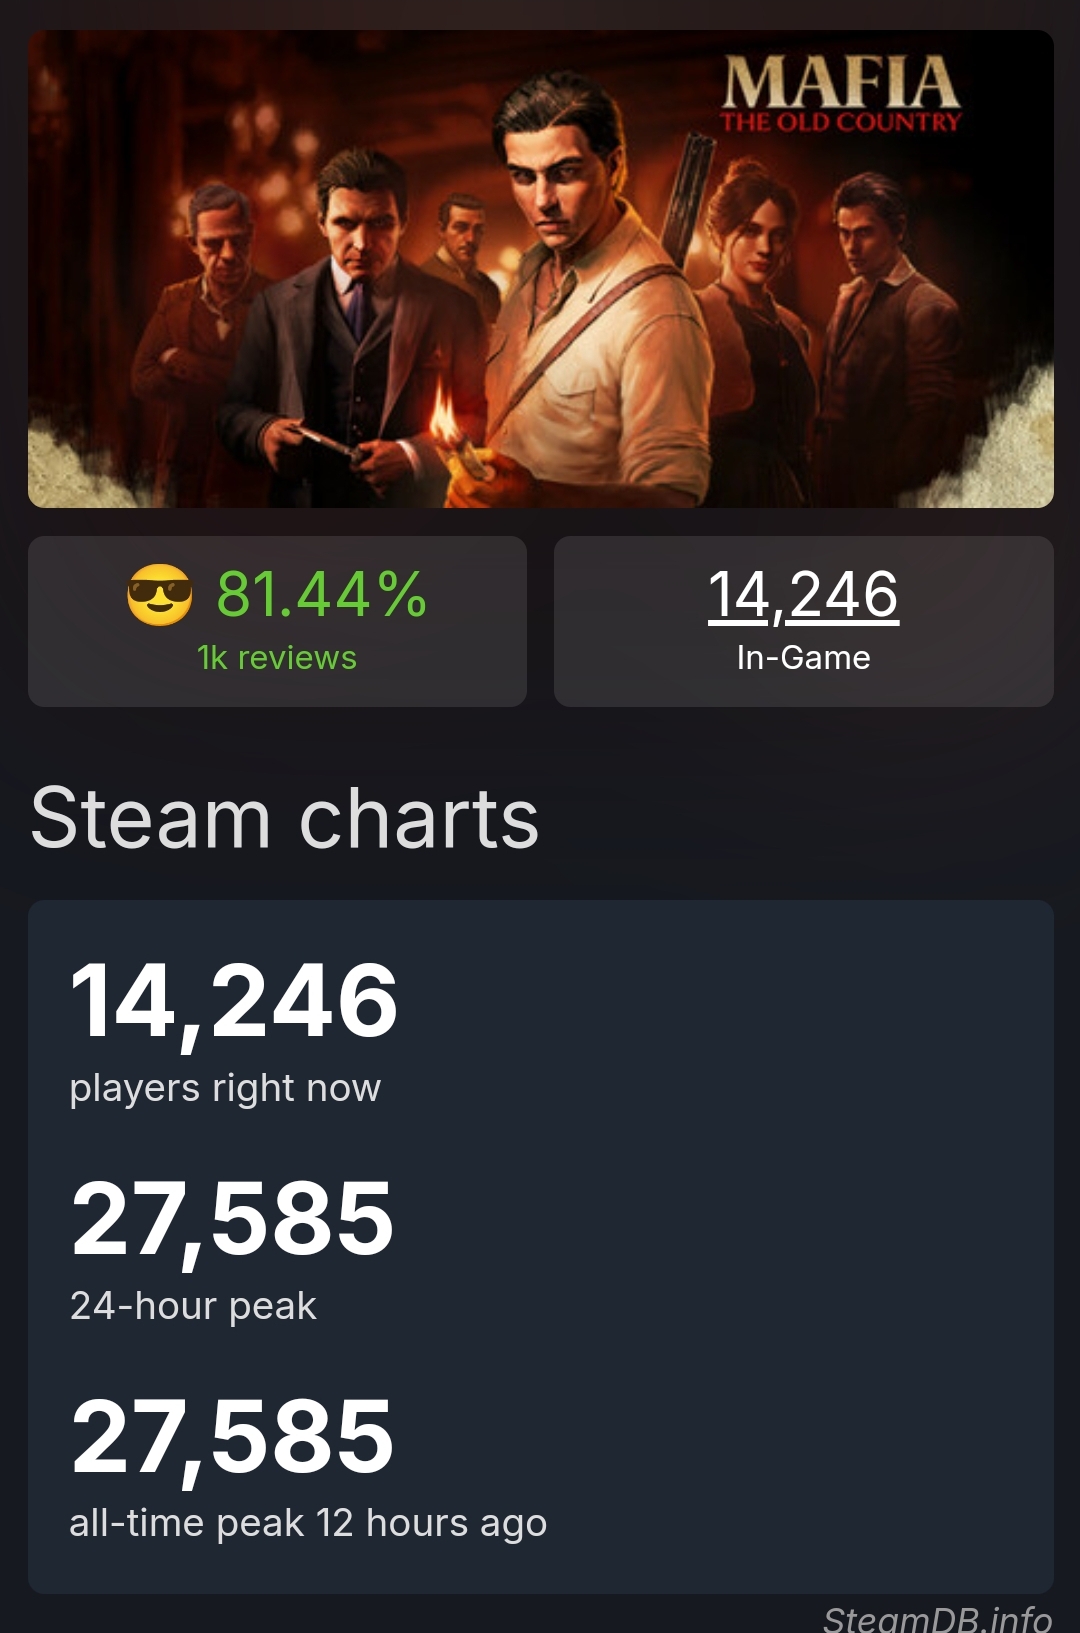Screen dimensions: 1080x1633
Task: Click the all-time peak 12 hours ago text
Action: (308, 1523)
